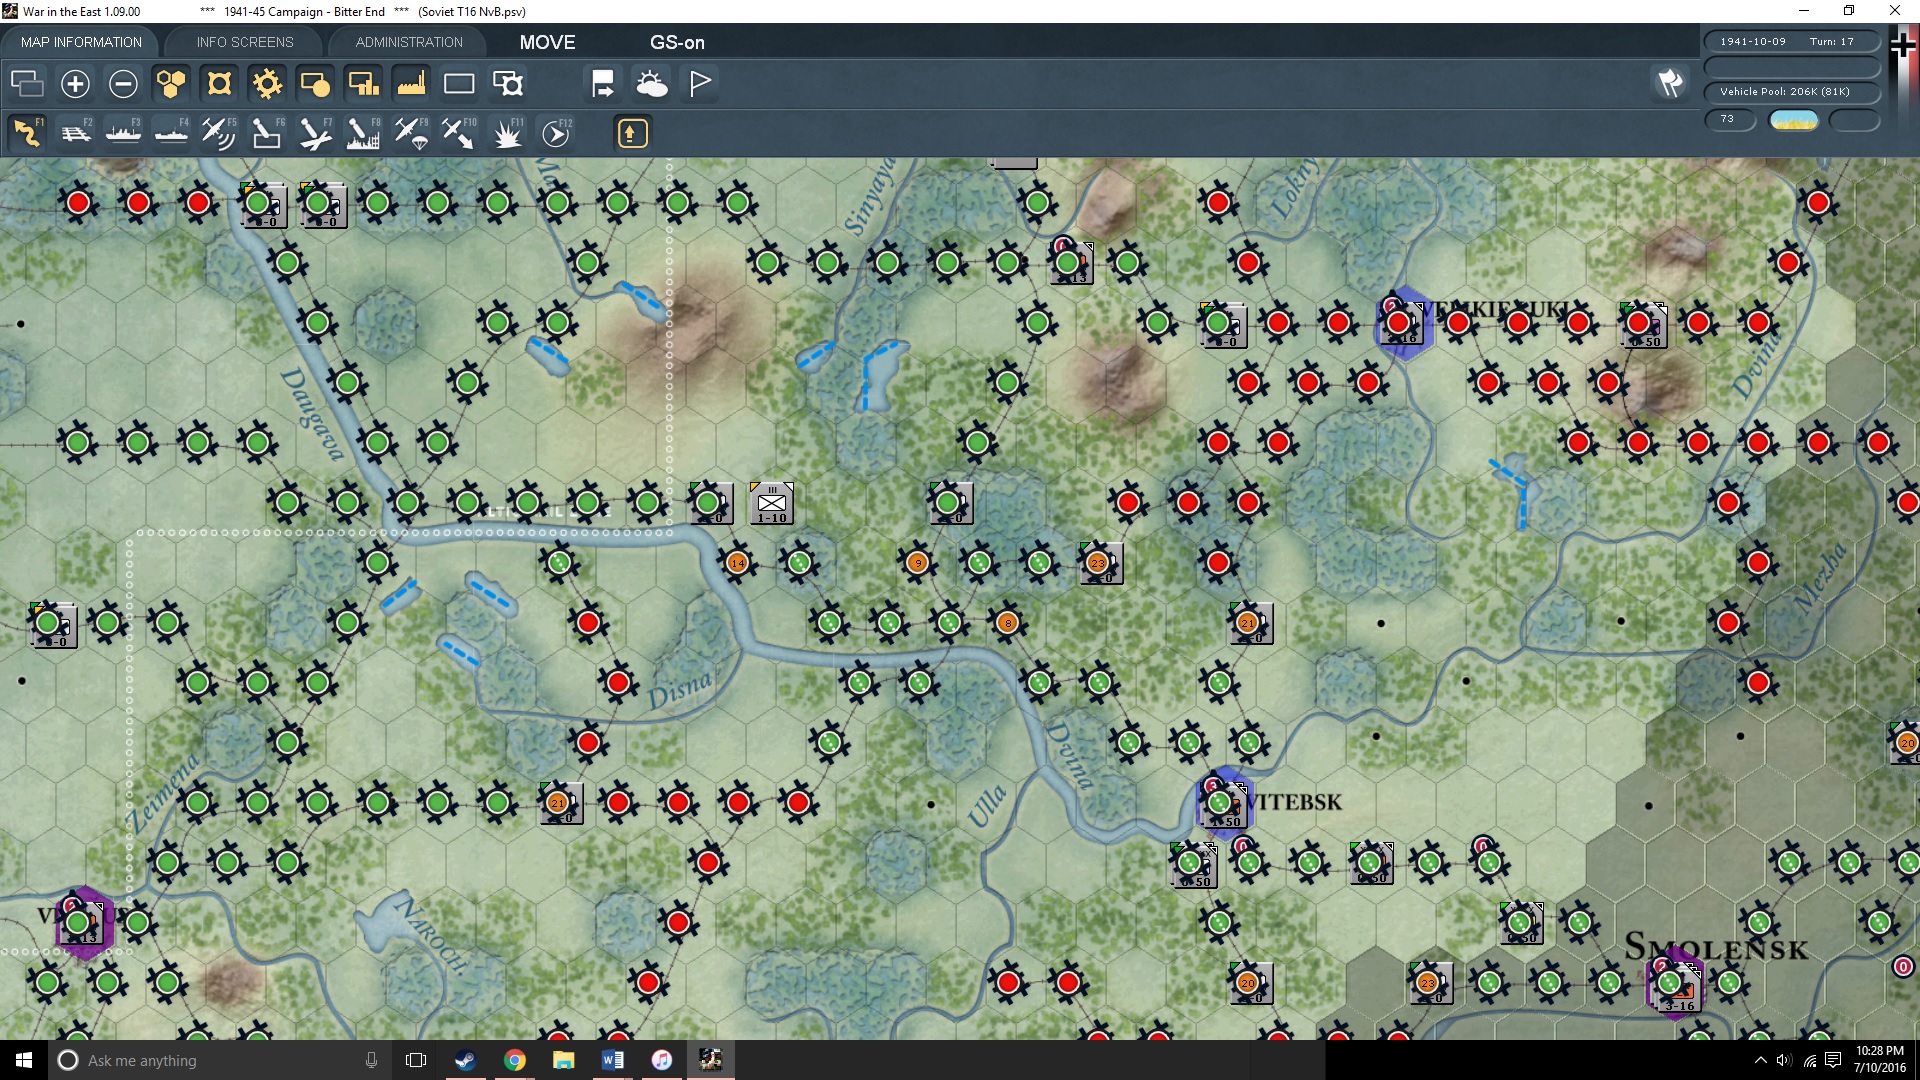Click the GS-on label
Screen dimensions: 1920x1080
tap(677, 42)
